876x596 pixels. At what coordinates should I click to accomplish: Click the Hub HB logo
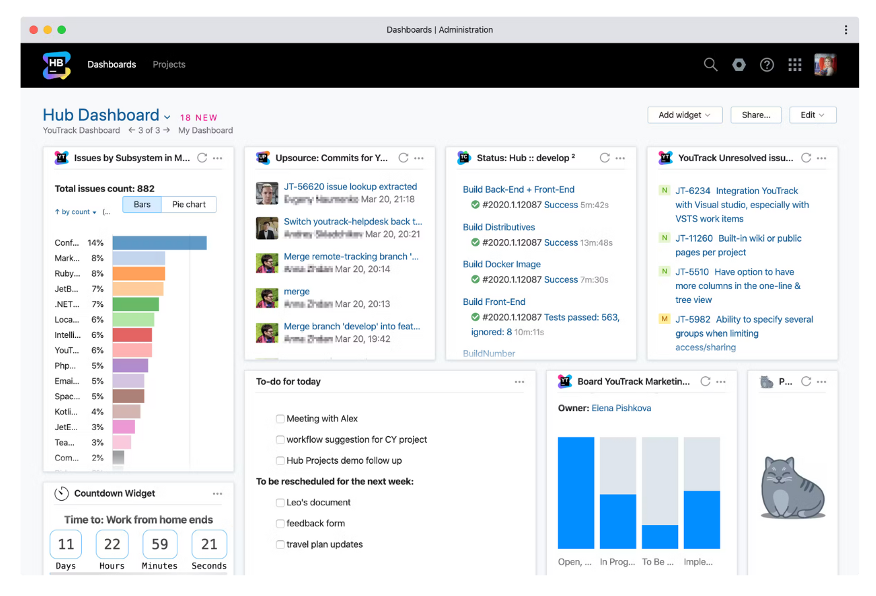tap(56, 65)
